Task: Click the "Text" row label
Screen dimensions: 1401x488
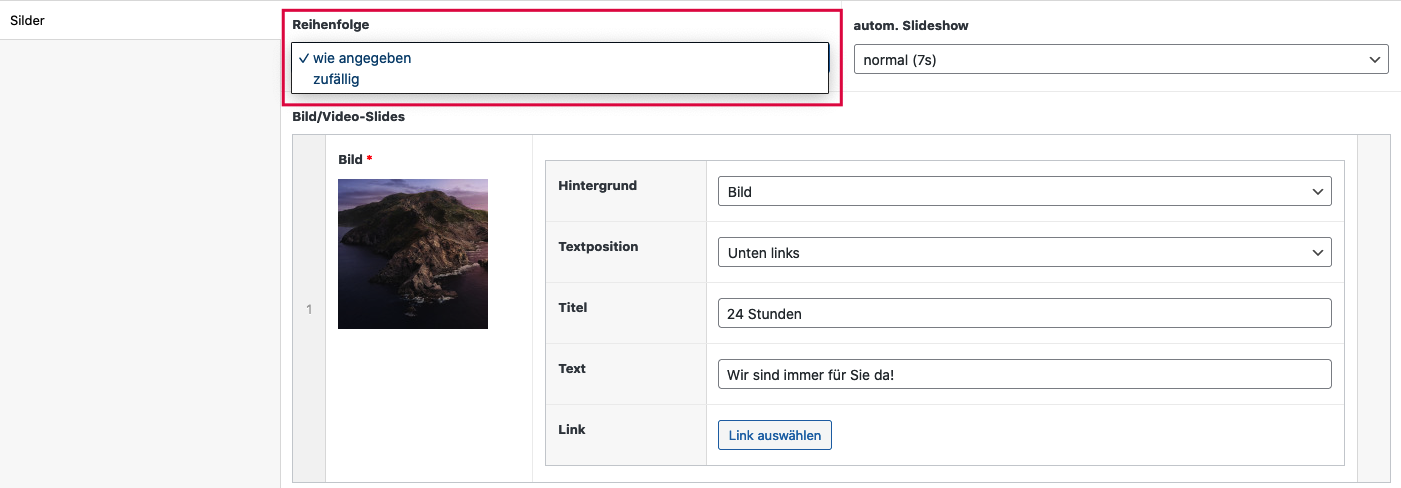Action: [572, 368]
